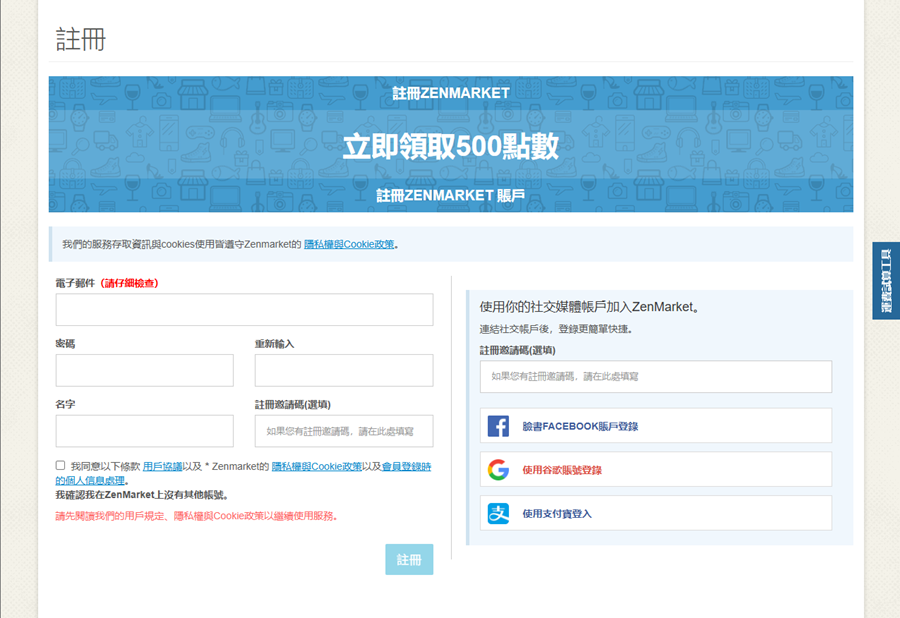Focus the 電子郵件 input field
The image size is (900, 618).
coord(245,310)
